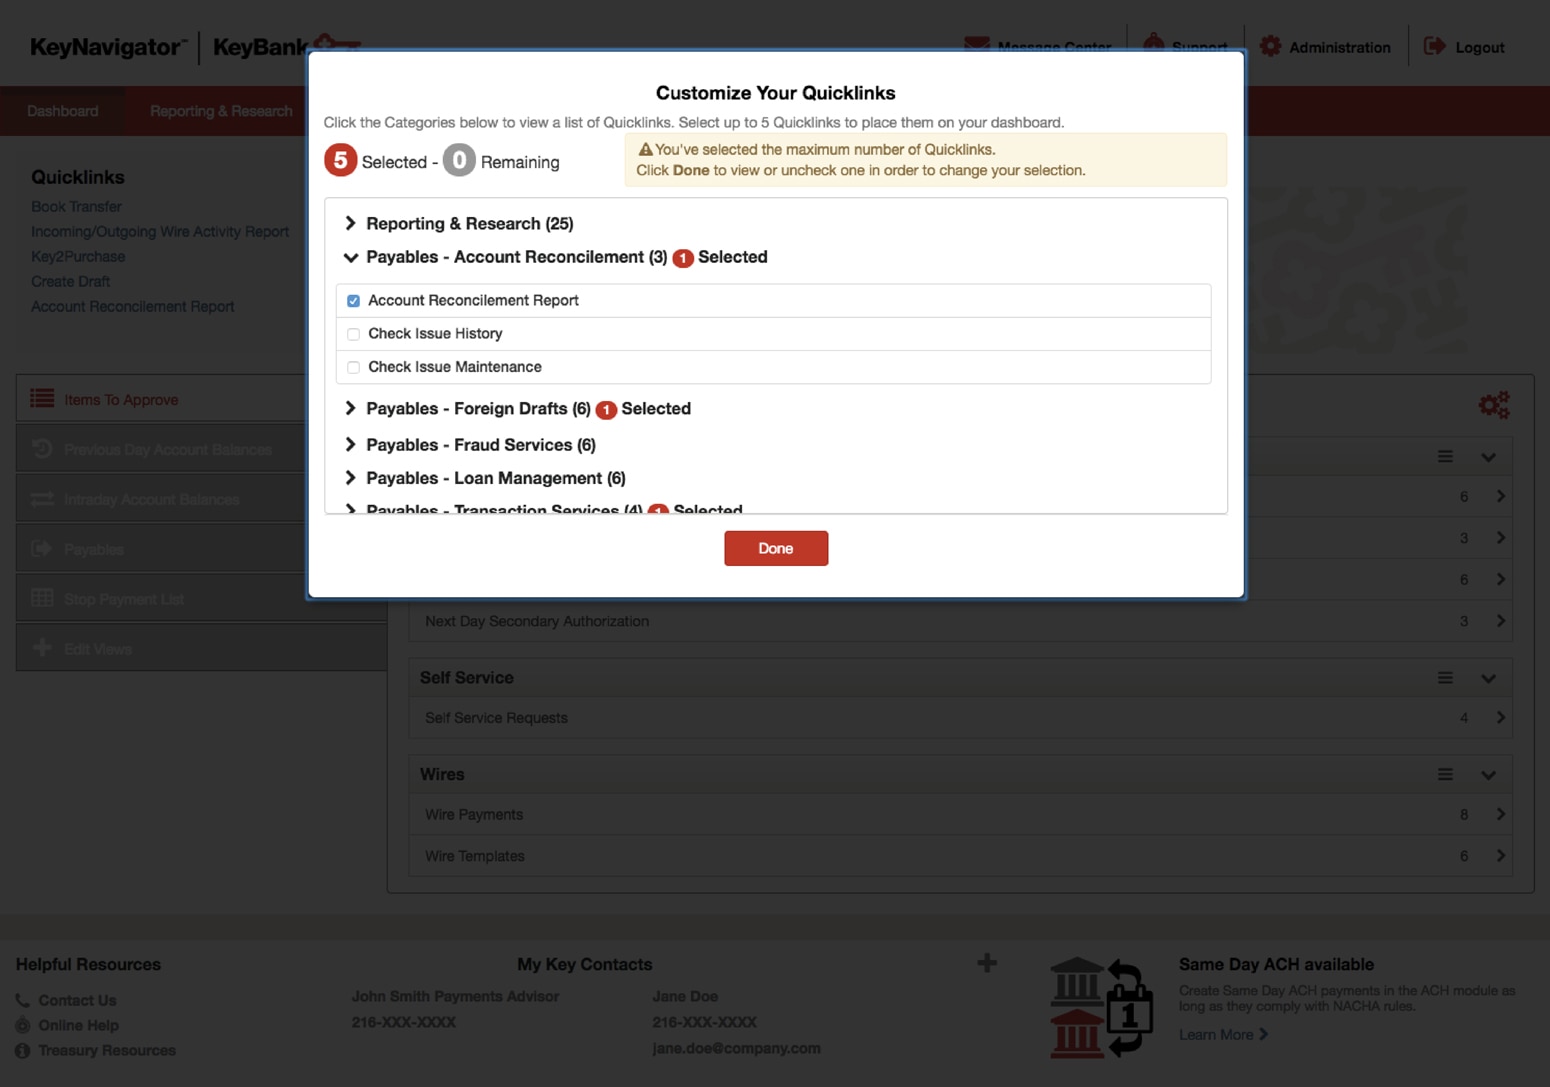Switch to Reporting & Research tab
1550x1087 pixels.
(221, 111)
